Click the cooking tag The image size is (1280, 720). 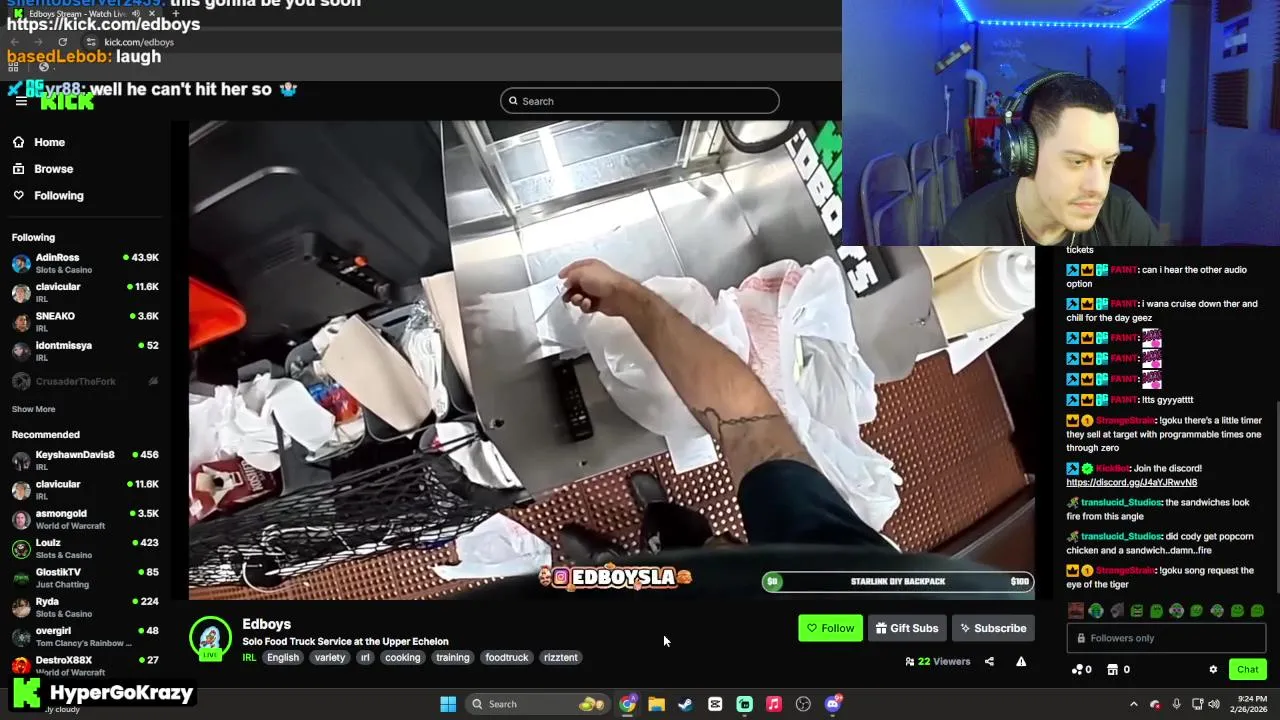403,657
